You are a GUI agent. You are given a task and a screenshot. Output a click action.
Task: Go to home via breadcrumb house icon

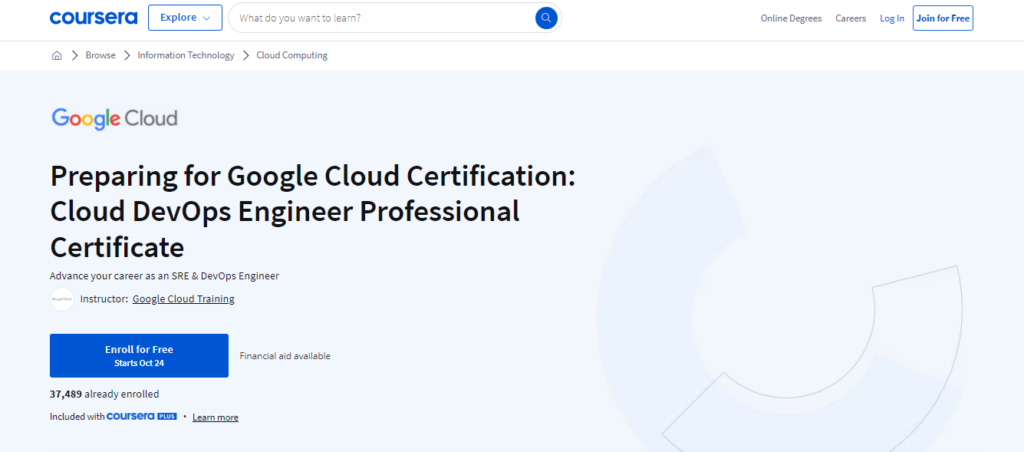point(57,56)
